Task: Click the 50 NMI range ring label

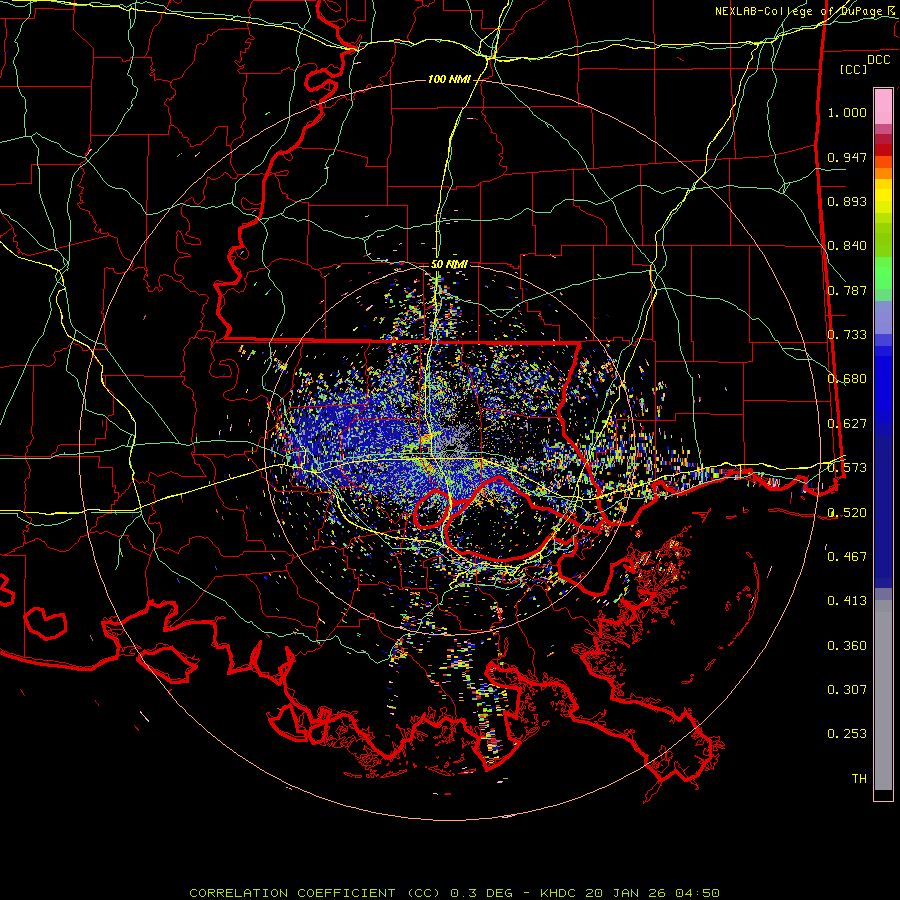Action: [449, 265]
